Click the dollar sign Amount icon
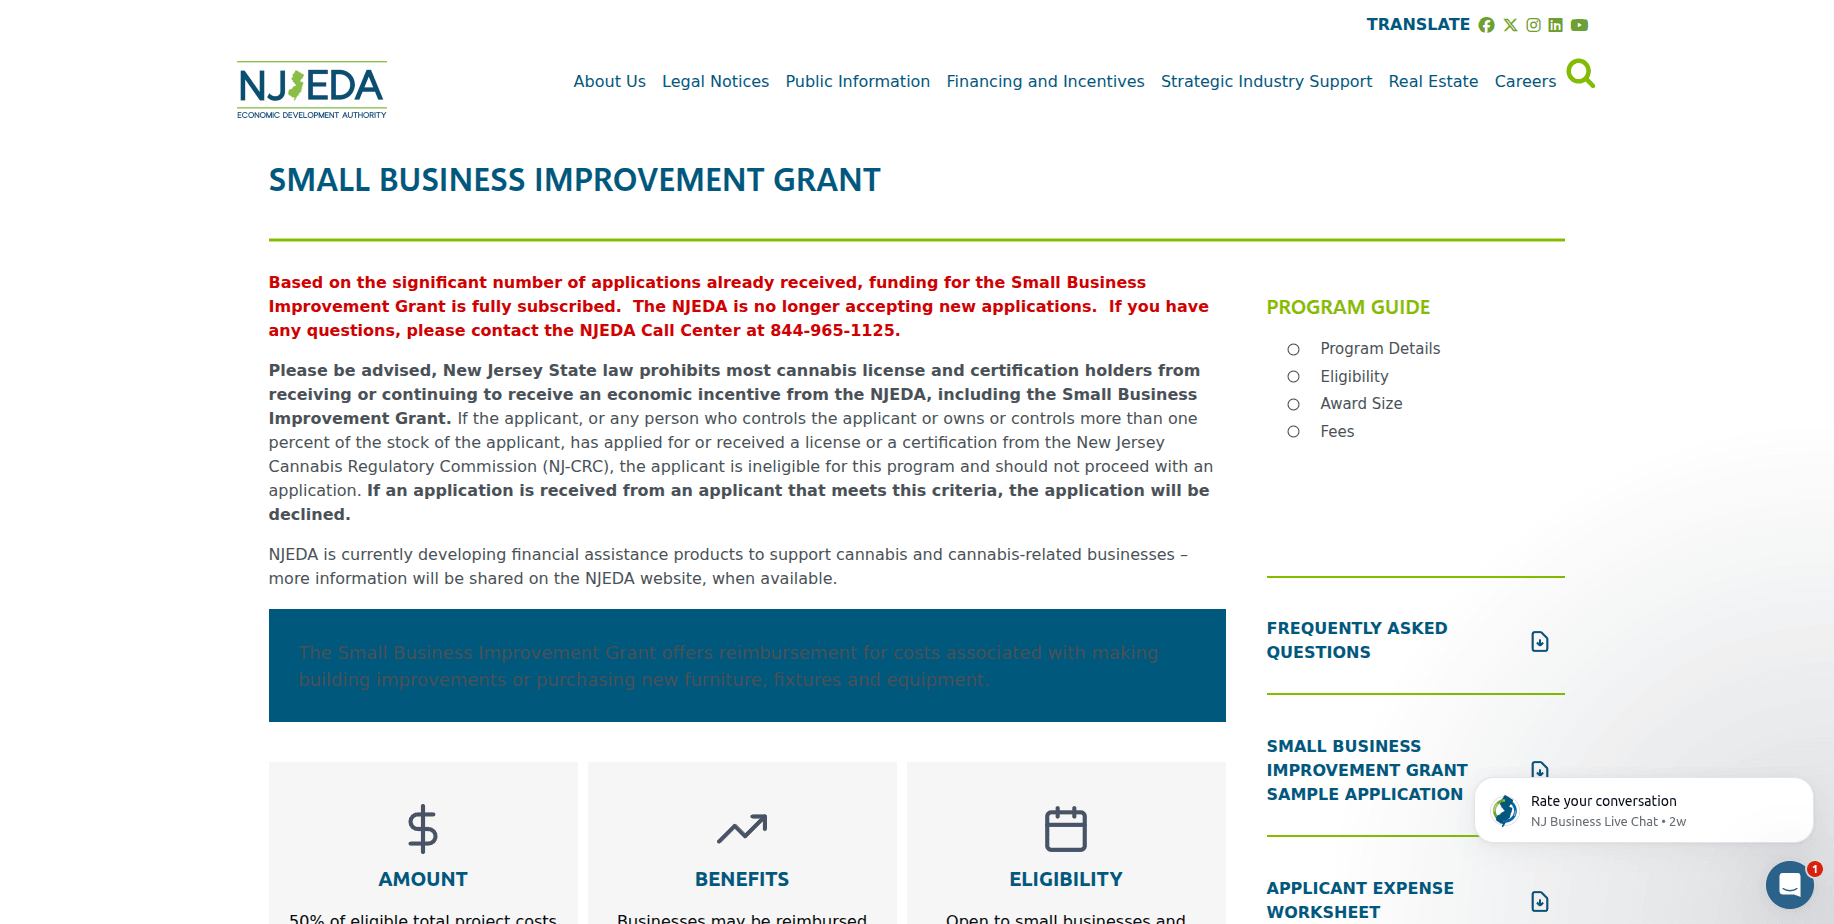The height and width of the screenshot is (924, 1834). (x=423, y=829)
